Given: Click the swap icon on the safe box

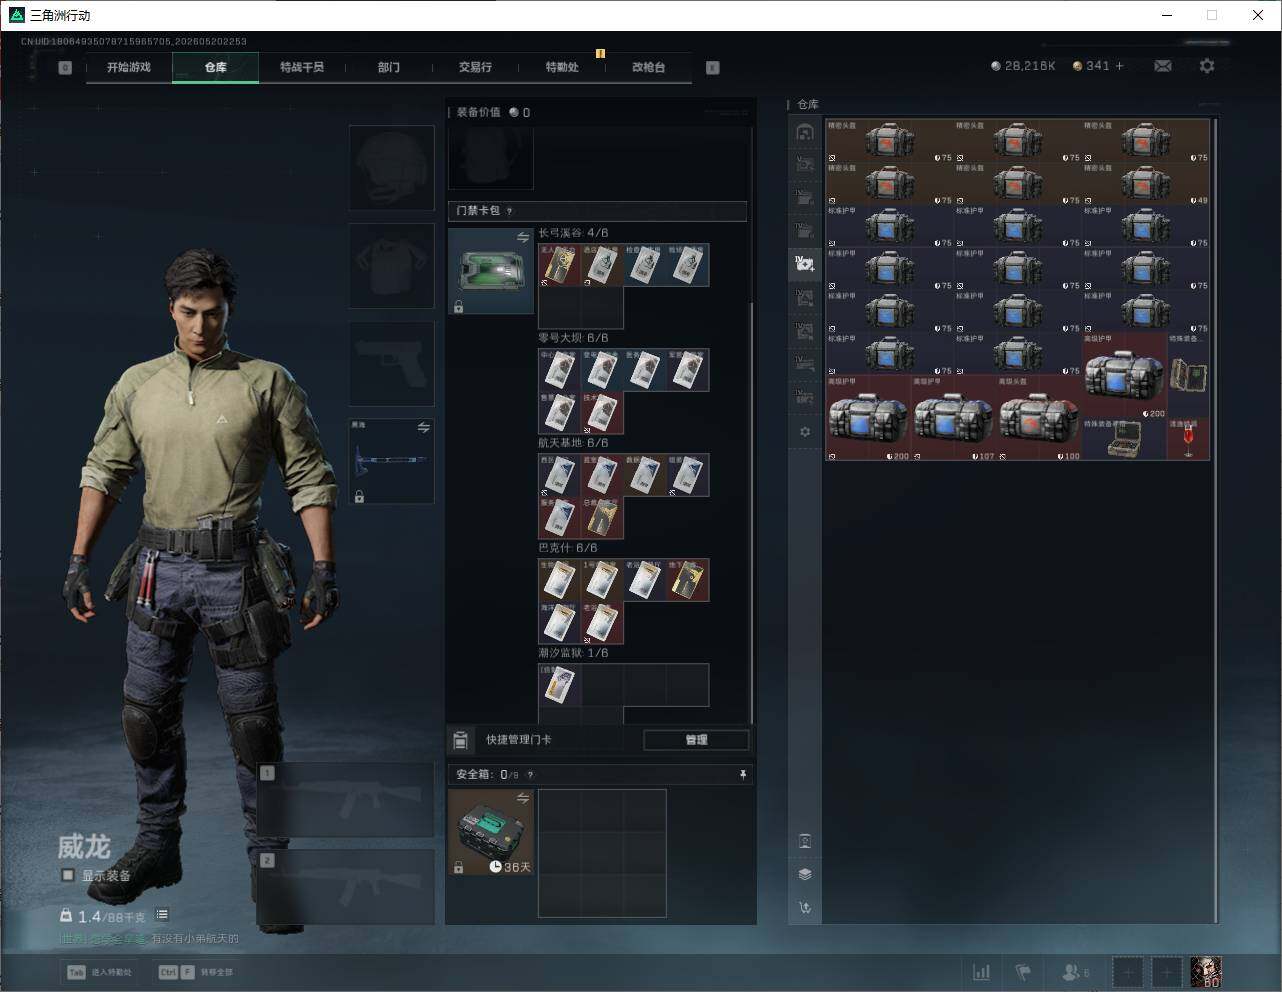Looking at the screenshot, I should tap(523, 798).
